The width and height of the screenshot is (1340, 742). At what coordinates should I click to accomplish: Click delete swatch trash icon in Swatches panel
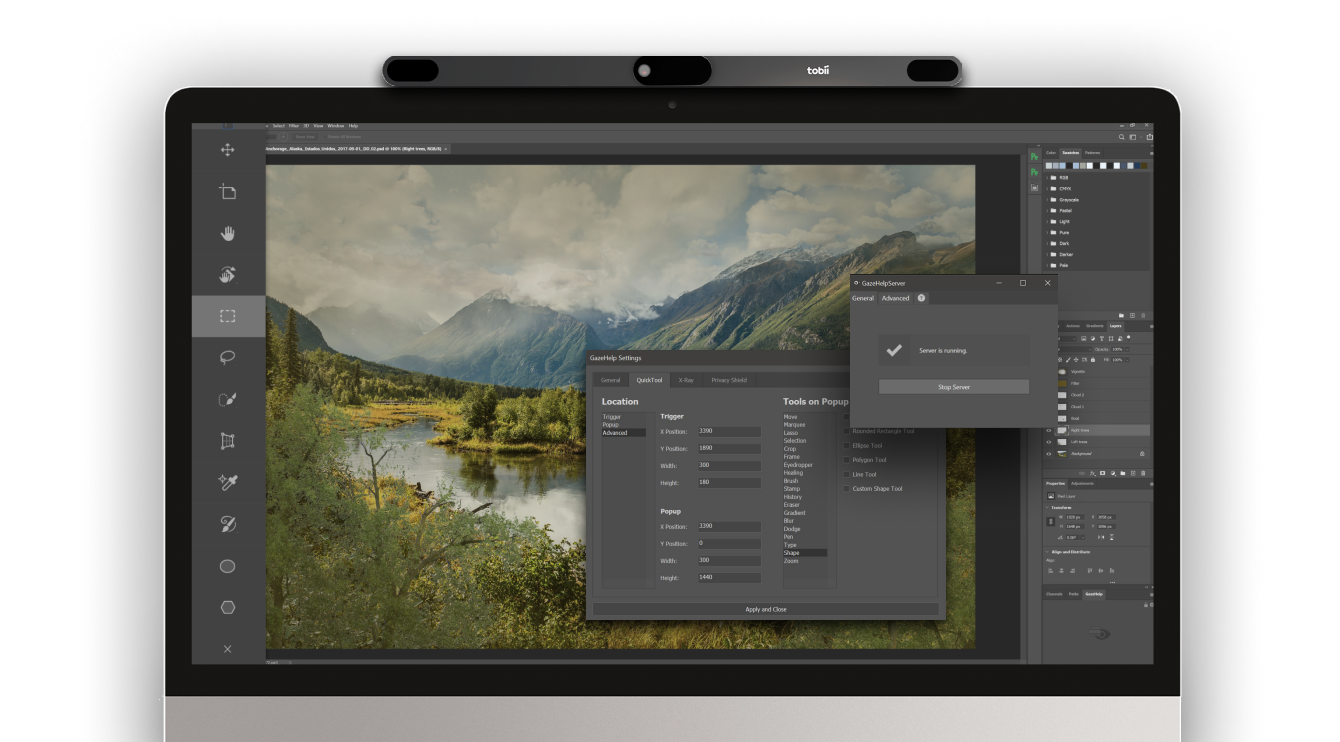coord(1143,316)
